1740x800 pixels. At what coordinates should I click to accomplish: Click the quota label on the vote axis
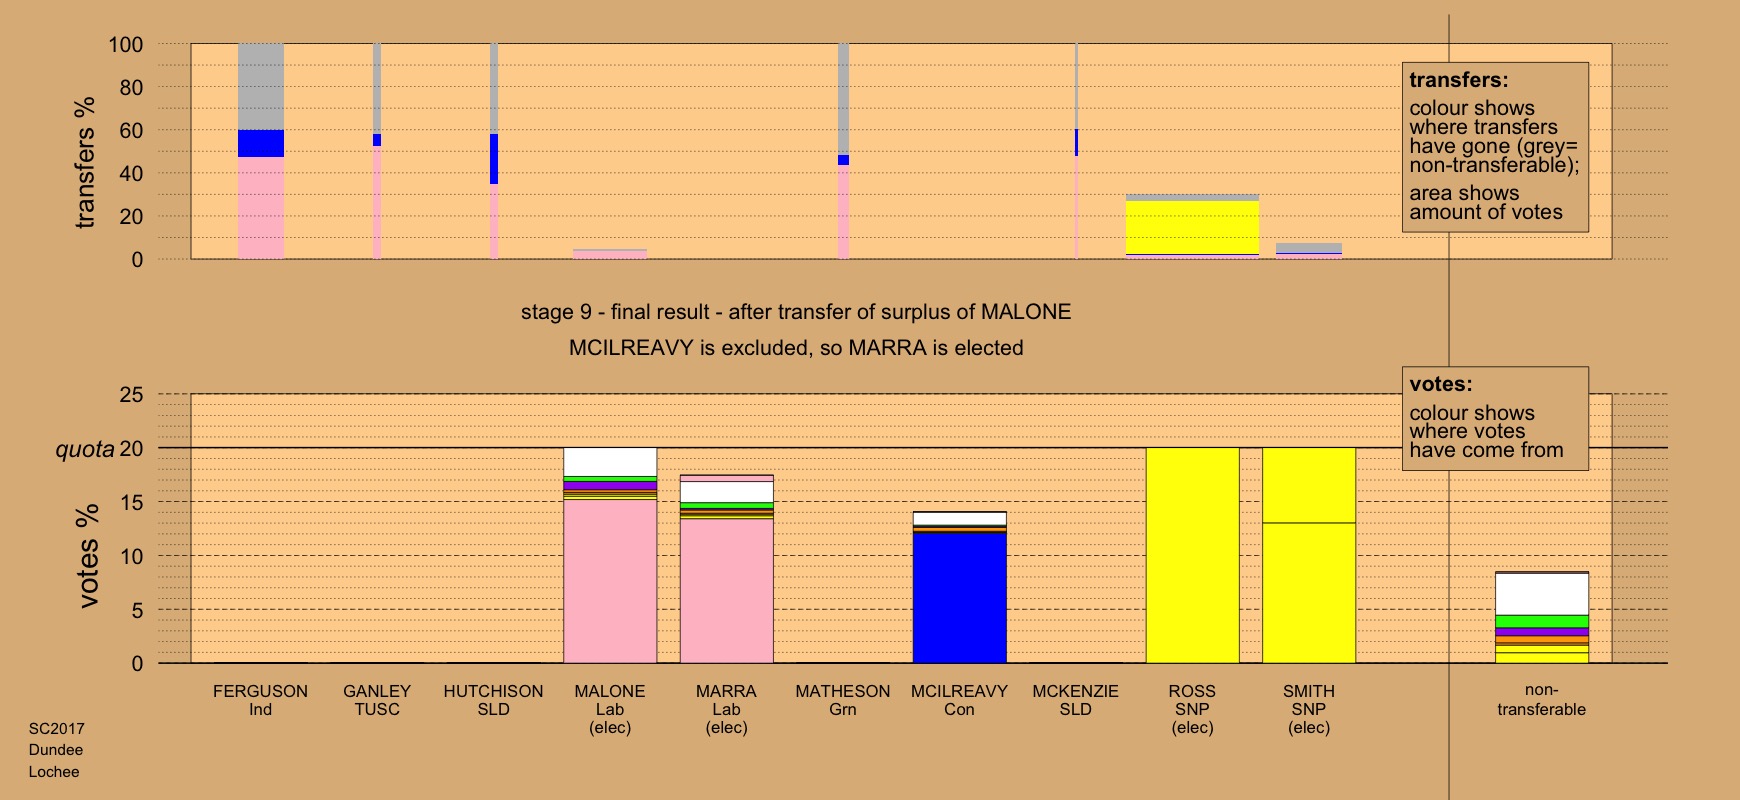85,449
